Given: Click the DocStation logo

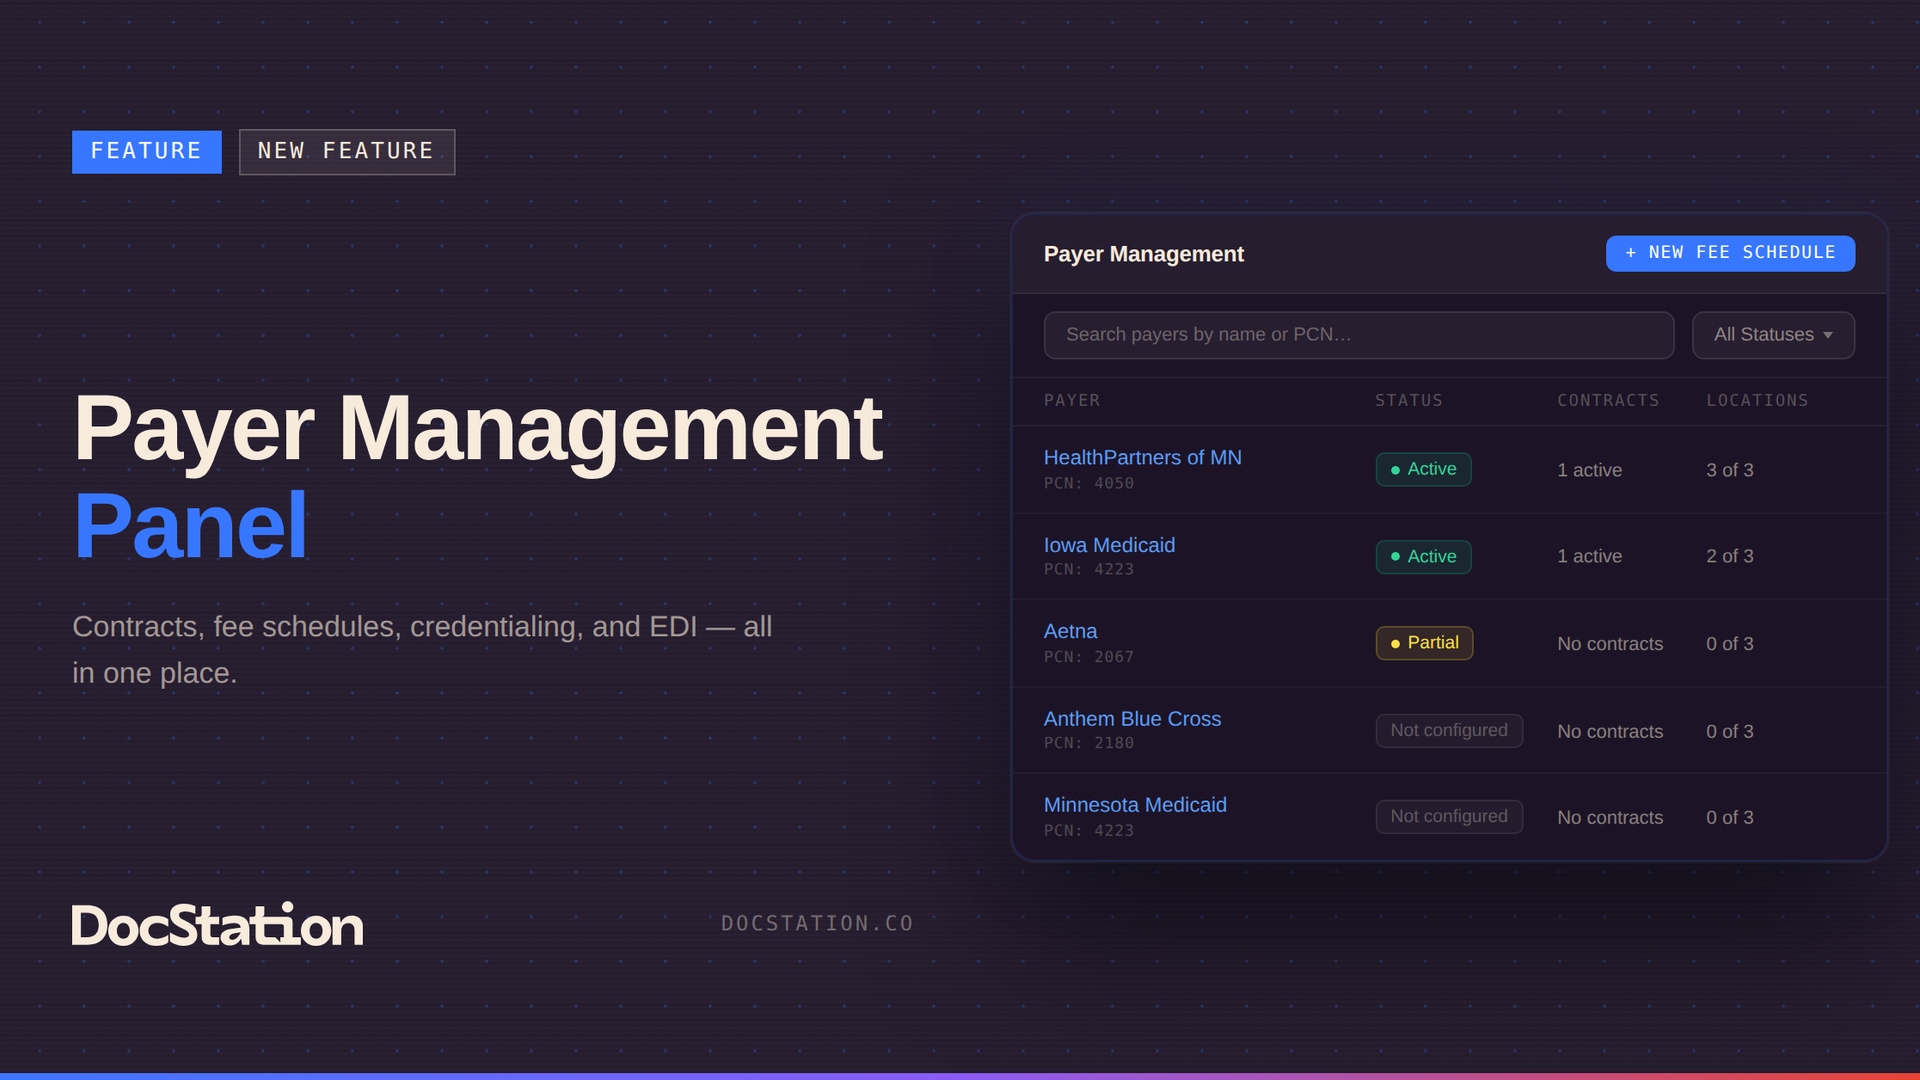Looking at the screenshot, I should 217,925.
